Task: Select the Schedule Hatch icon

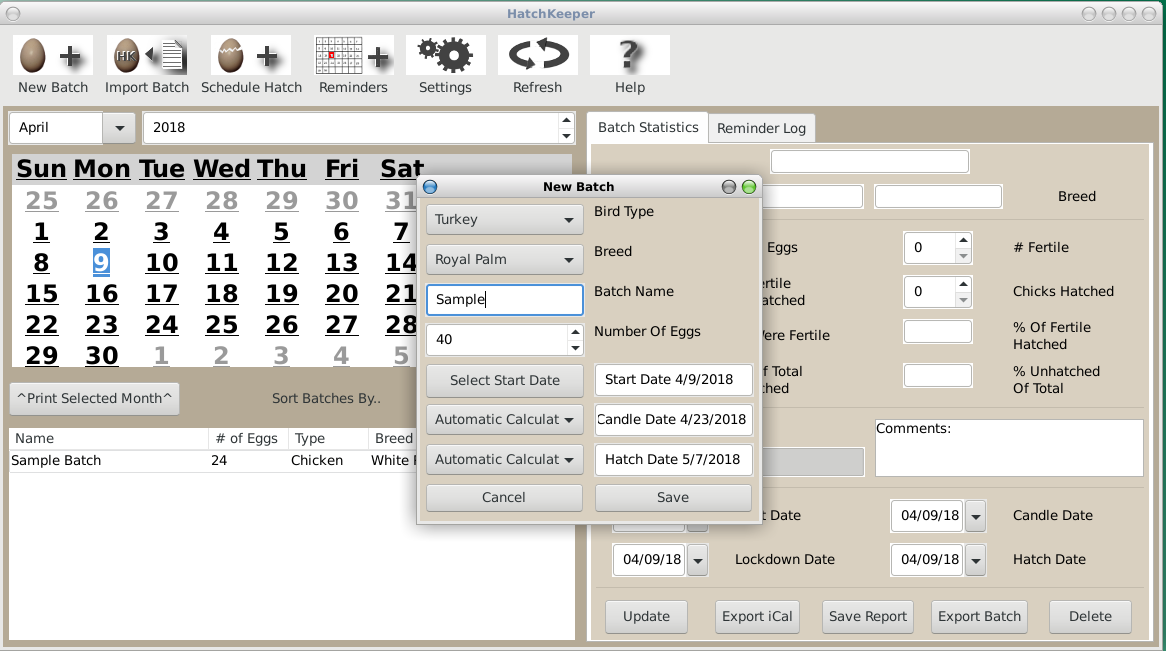Action: [250, 55]
